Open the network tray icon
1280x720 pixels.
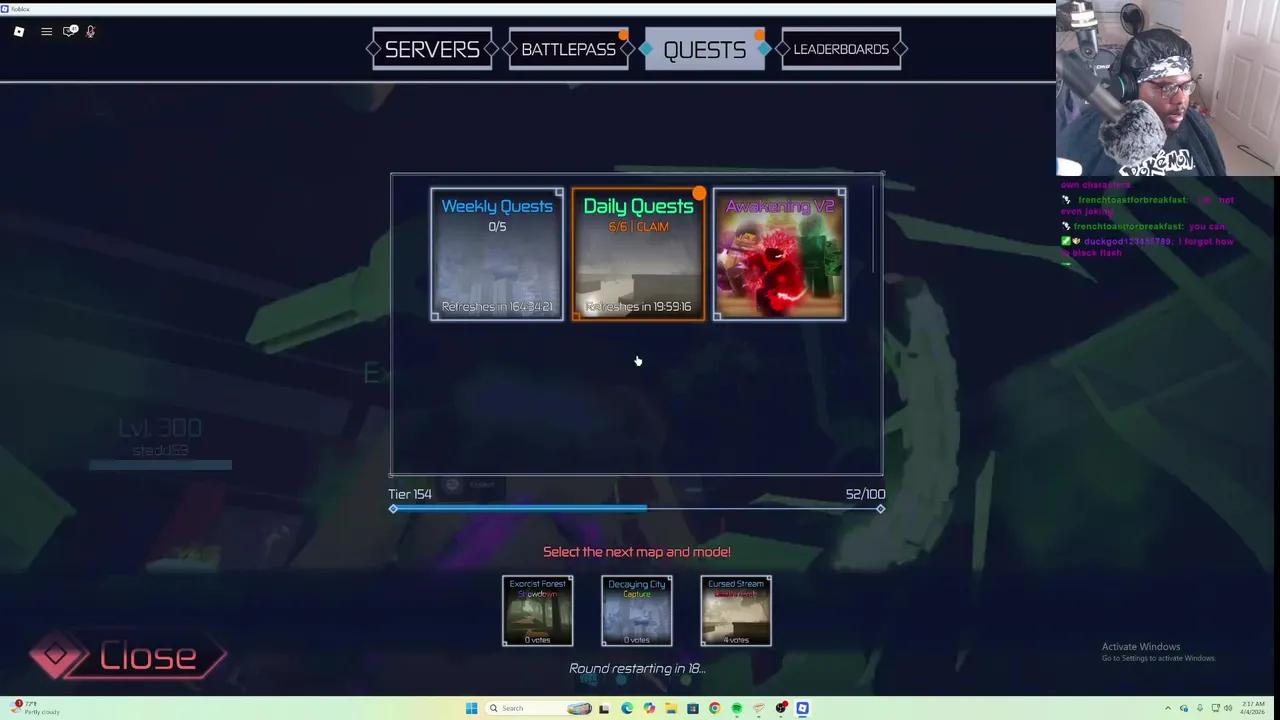tap(1216, 708)
